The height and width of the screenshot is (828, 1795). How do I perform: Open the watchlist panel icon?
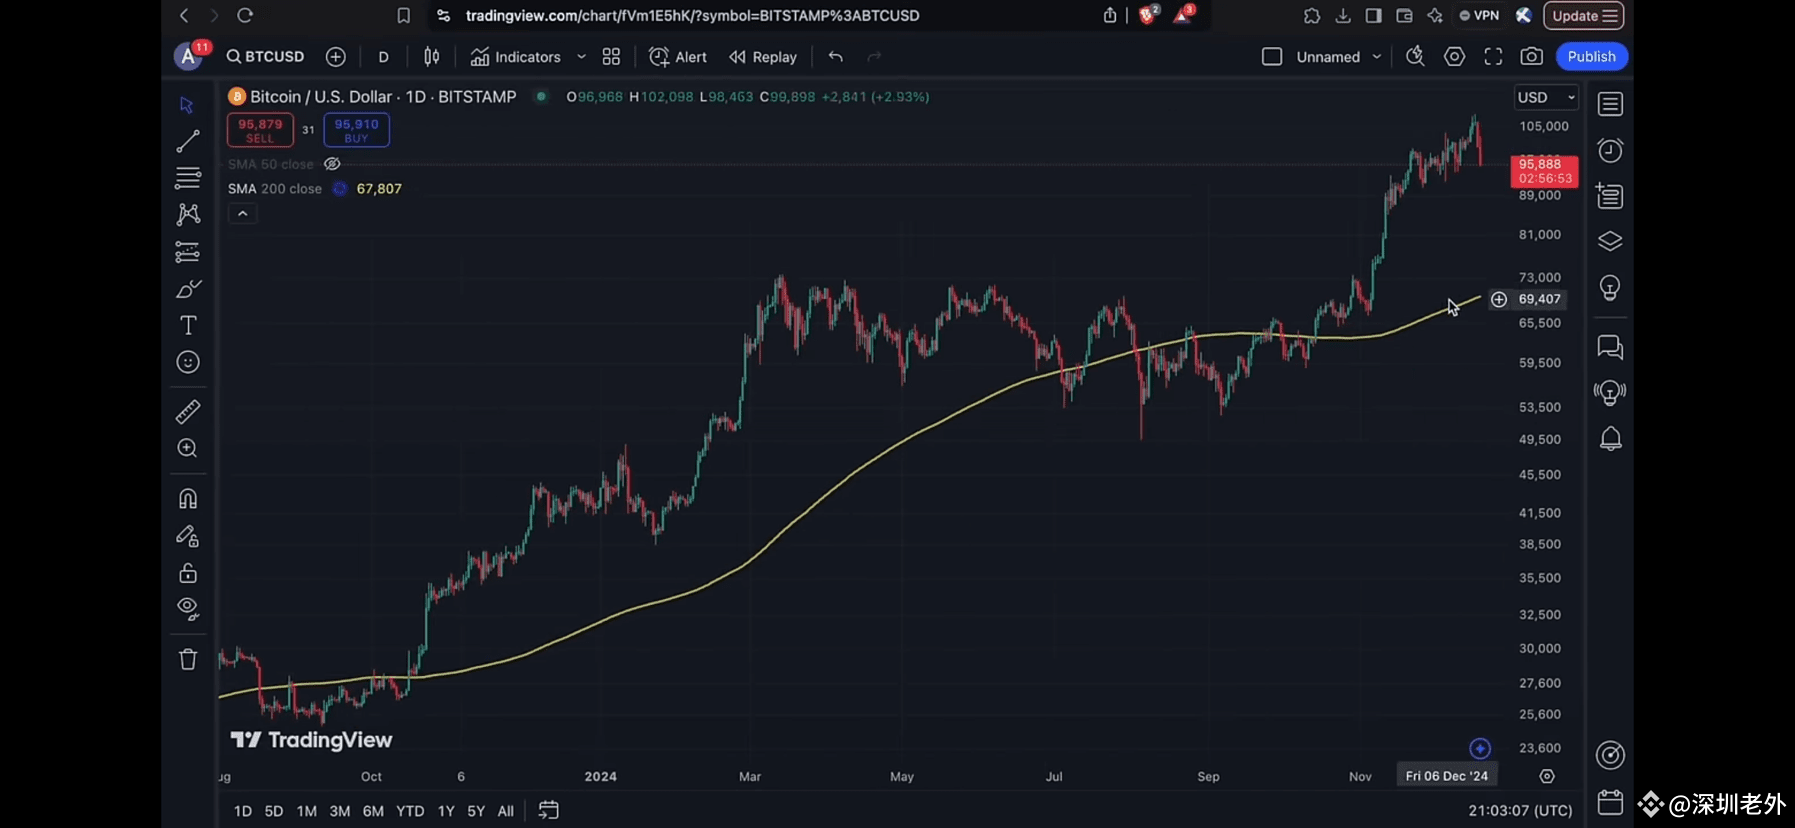(x=1610, y=104)
